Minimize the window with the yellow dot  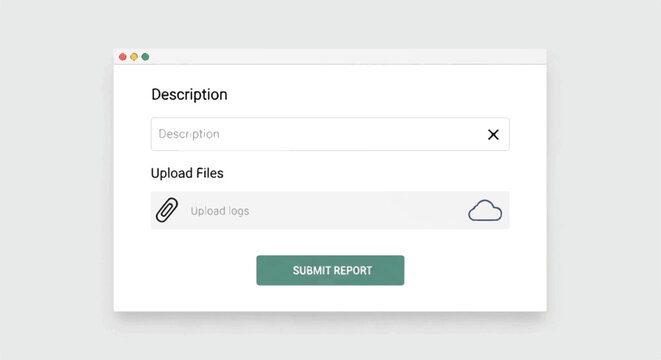click(x=134, y=57)
